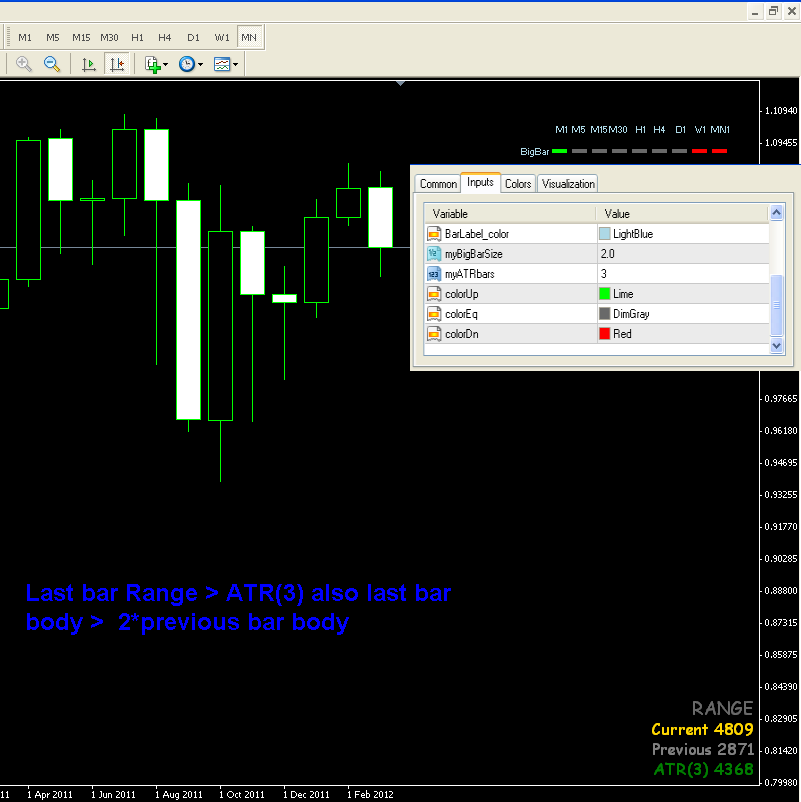
Task: Switch chart to M1 timeframe
Action: (x=25, y=37)
